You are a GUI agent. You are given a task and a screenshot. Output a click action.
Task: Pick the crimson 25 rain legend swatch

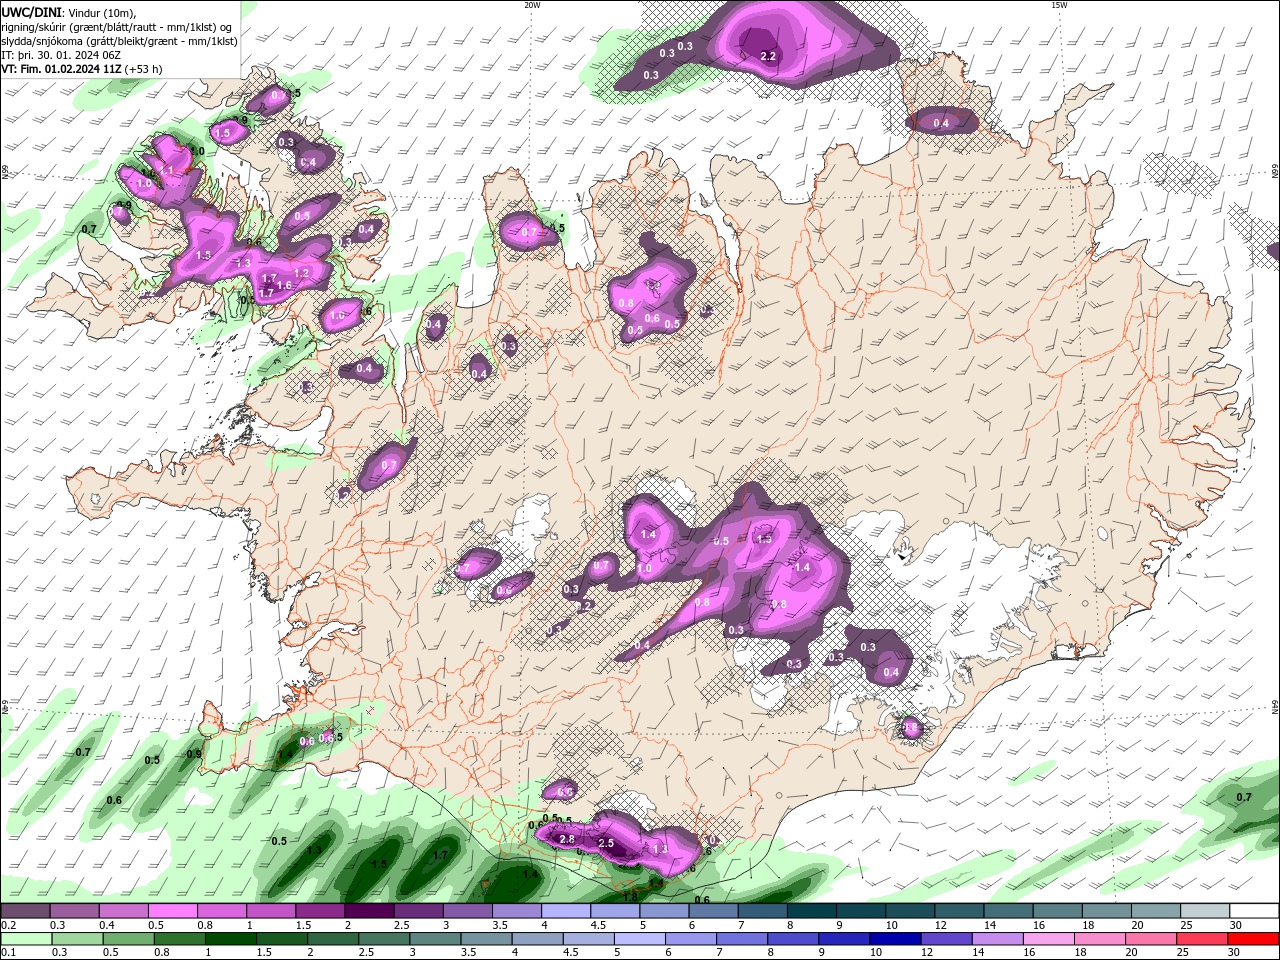1203,939
